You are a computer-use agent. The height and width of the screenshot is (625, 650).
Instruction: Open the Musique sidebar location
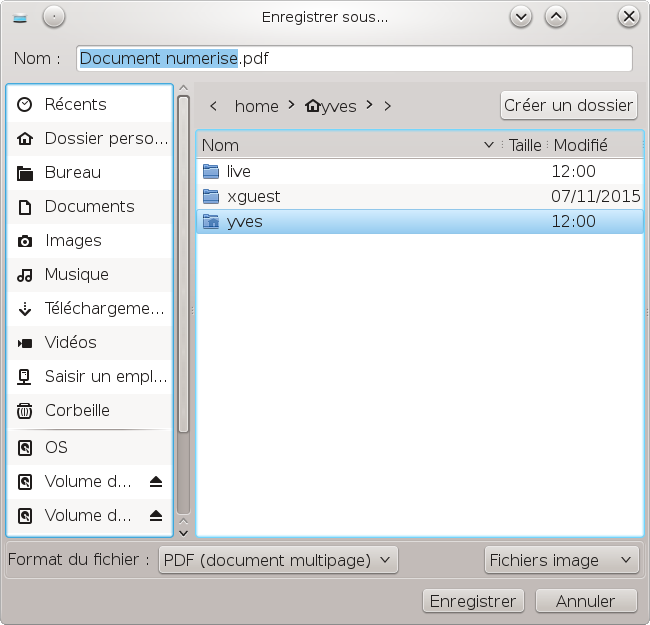click(76, 274)
